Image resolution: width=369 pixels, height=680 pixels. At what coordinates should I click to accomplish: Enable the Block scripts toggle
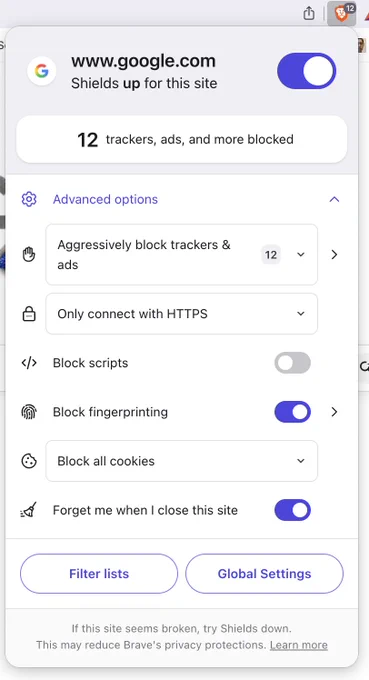point(293,363)
